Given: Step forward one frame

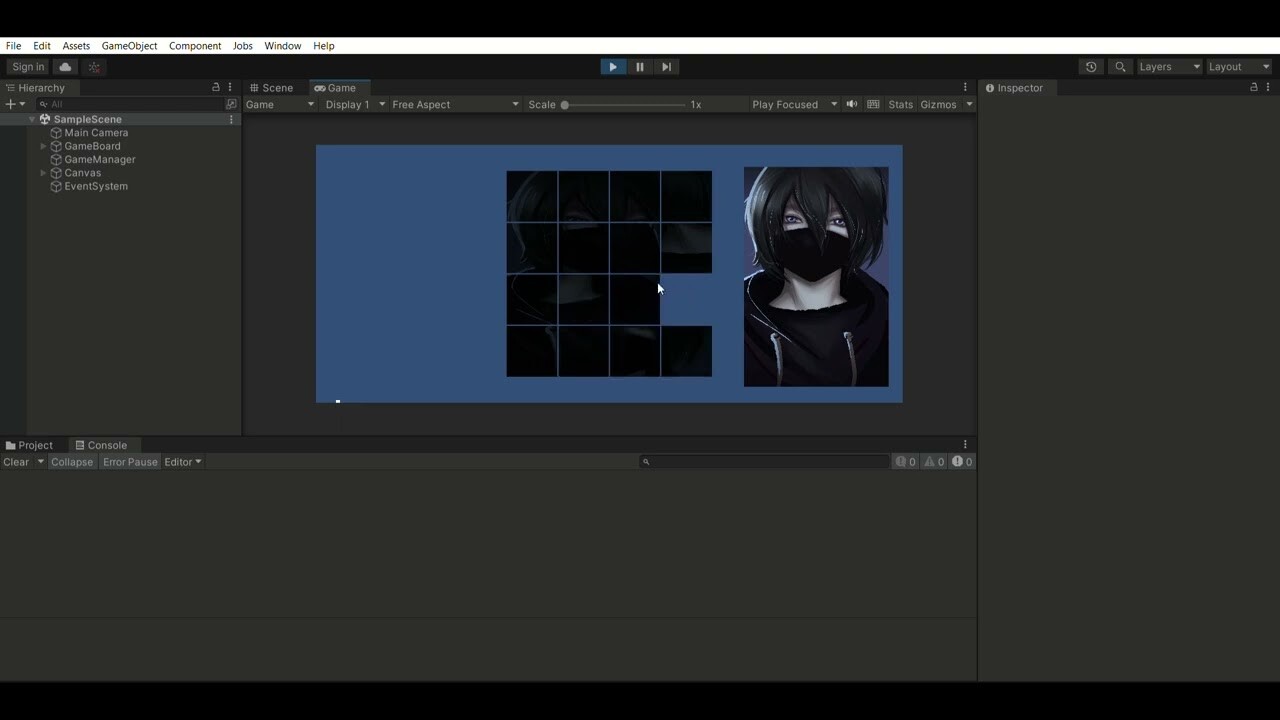Looking at the screenshot, I should (666, 67).
